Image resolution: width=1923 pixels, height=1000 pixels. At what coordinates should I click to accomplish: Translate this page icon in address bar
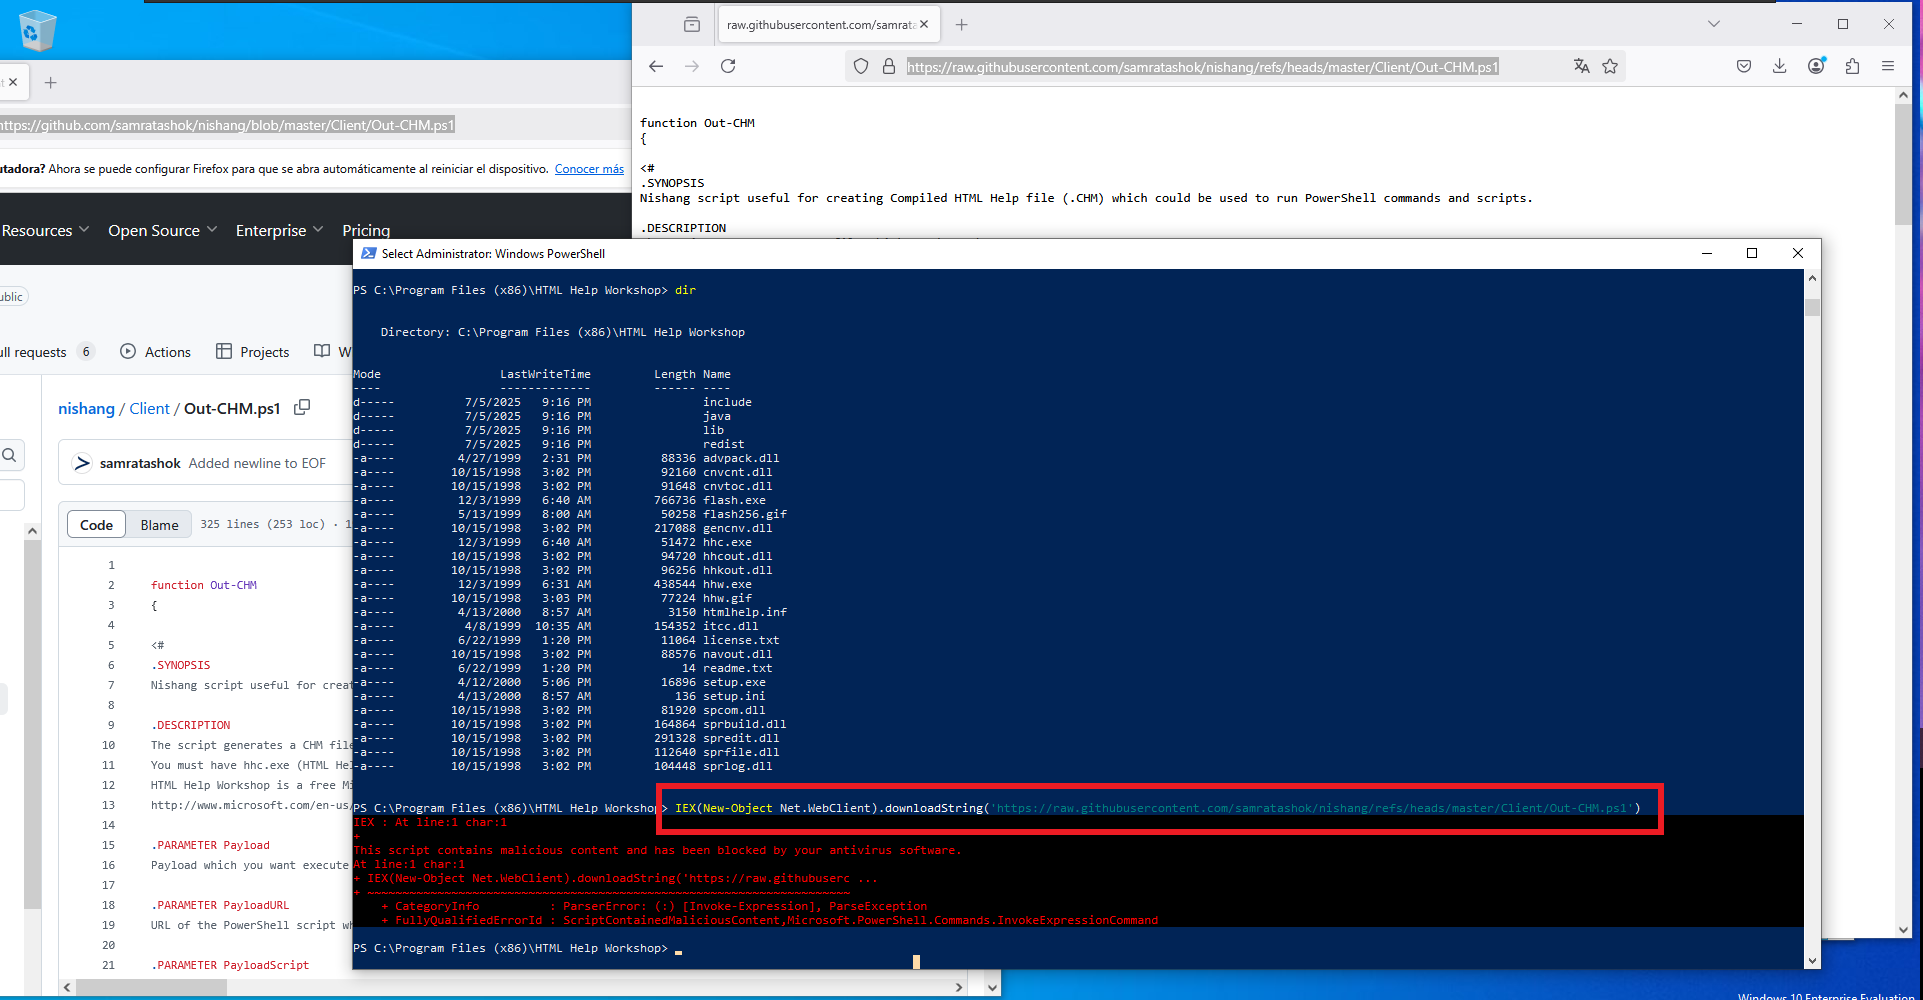tap(1581, 66)
